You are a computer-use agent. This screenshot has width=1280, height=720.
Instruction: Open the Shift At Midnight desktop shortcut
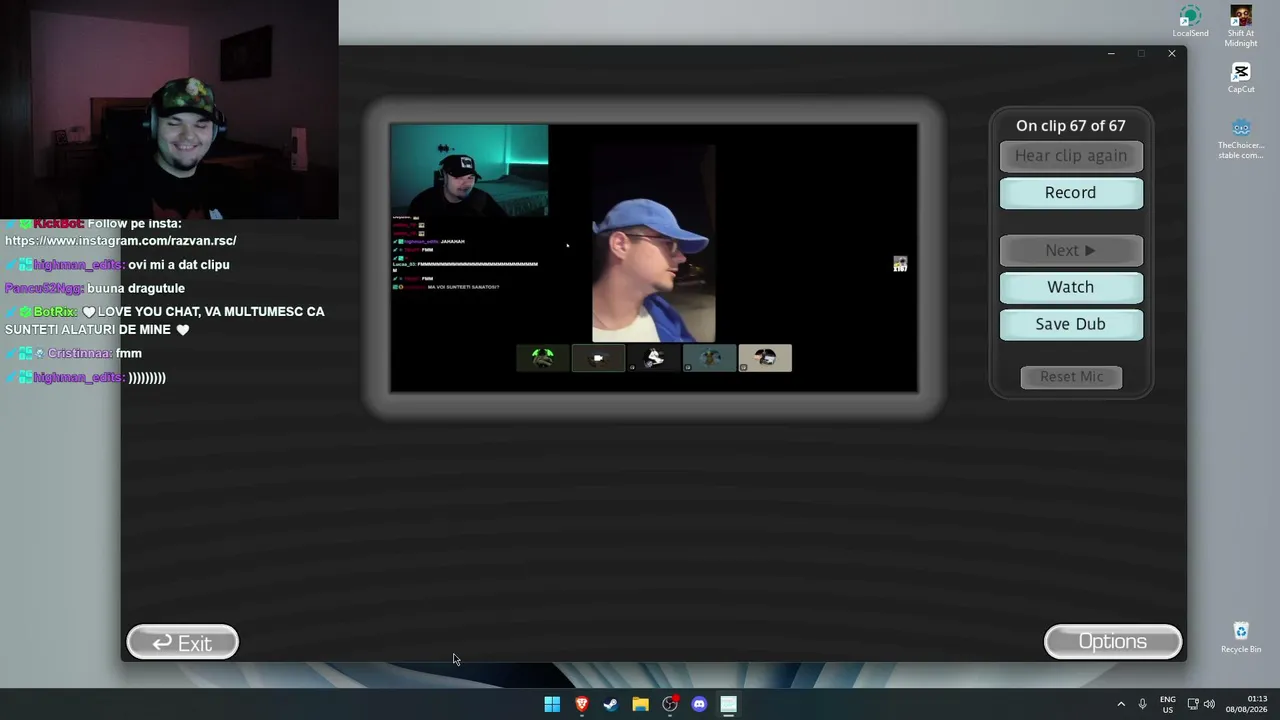click(x=1241, y=27)
